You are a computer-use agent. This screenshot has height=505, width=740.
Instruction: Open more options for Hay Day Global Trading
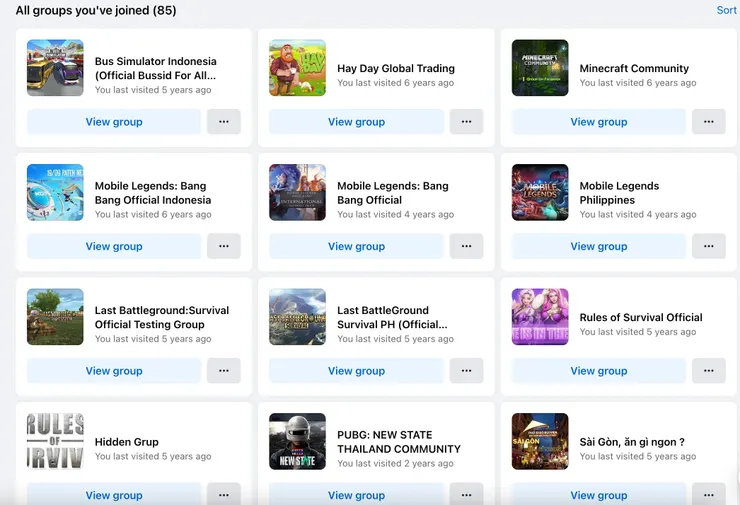point(466,122)
